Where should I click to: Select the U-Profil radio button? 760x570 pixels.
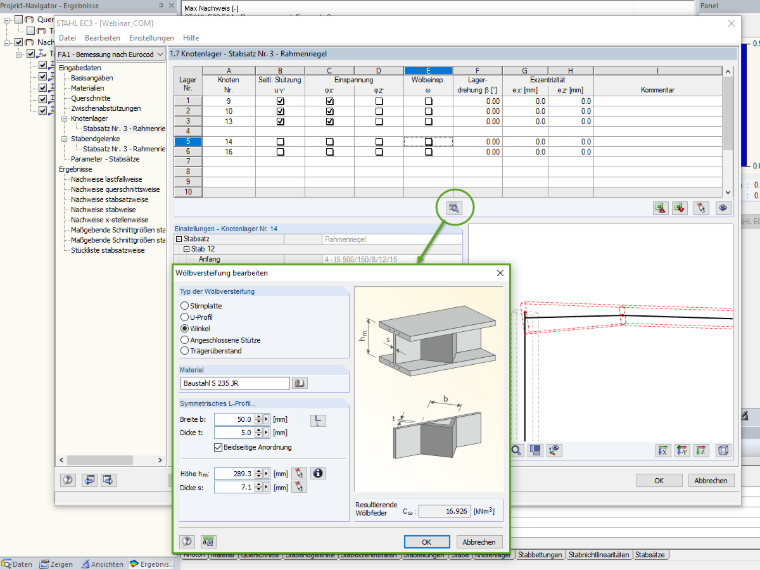pos(184,317)
